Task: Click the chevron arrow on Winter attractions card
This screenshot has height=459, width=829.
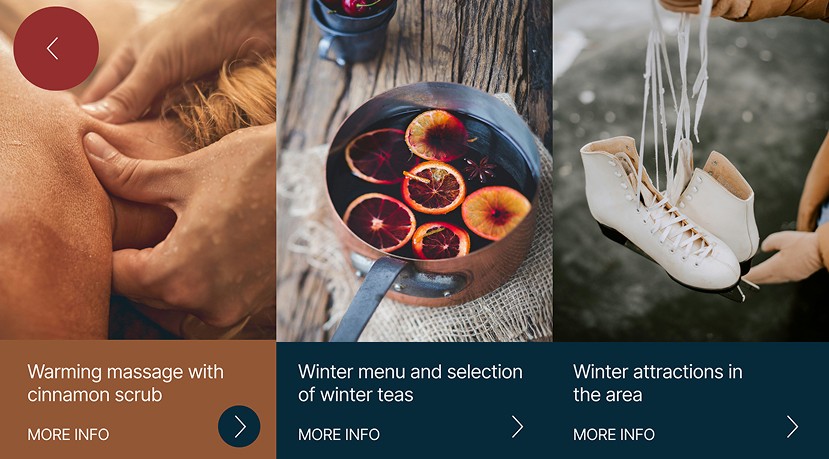Action: pos(792,427)
